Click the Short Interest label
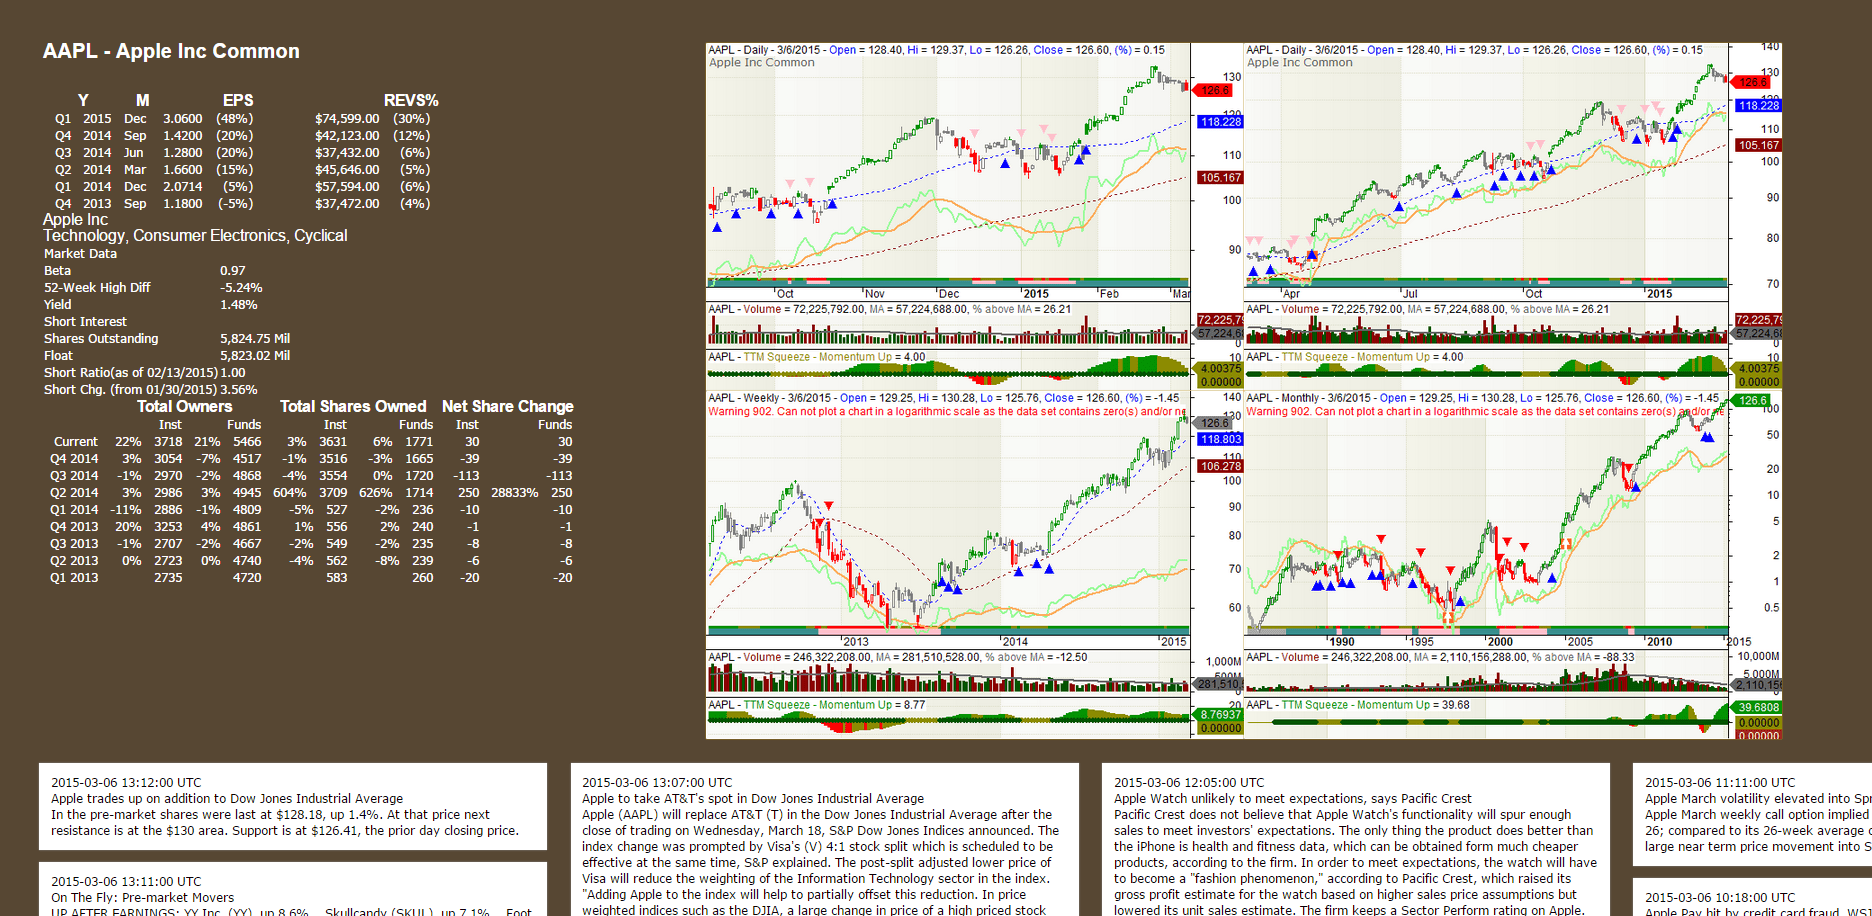This screenshot has height=916, width=1872. click(x=85, y=322)
